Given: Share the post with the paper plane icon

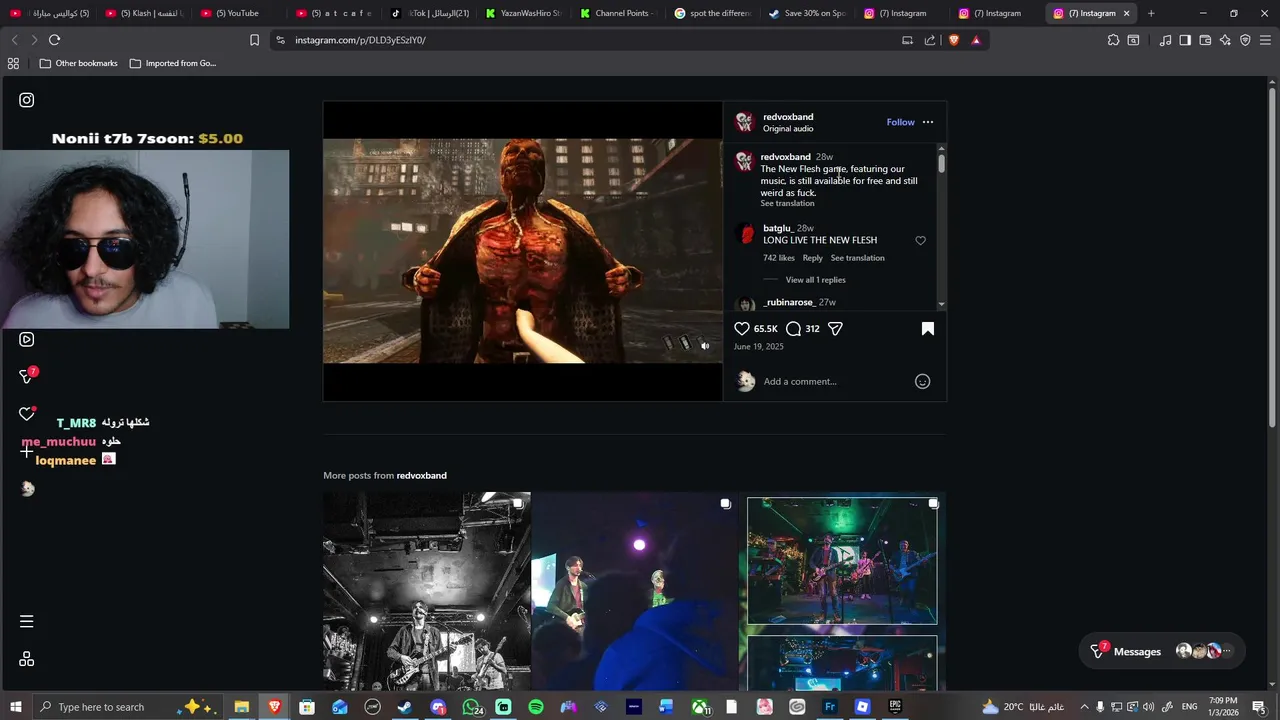Looking at the screenshot, I should pyautogui.click(x=835, y=328).
